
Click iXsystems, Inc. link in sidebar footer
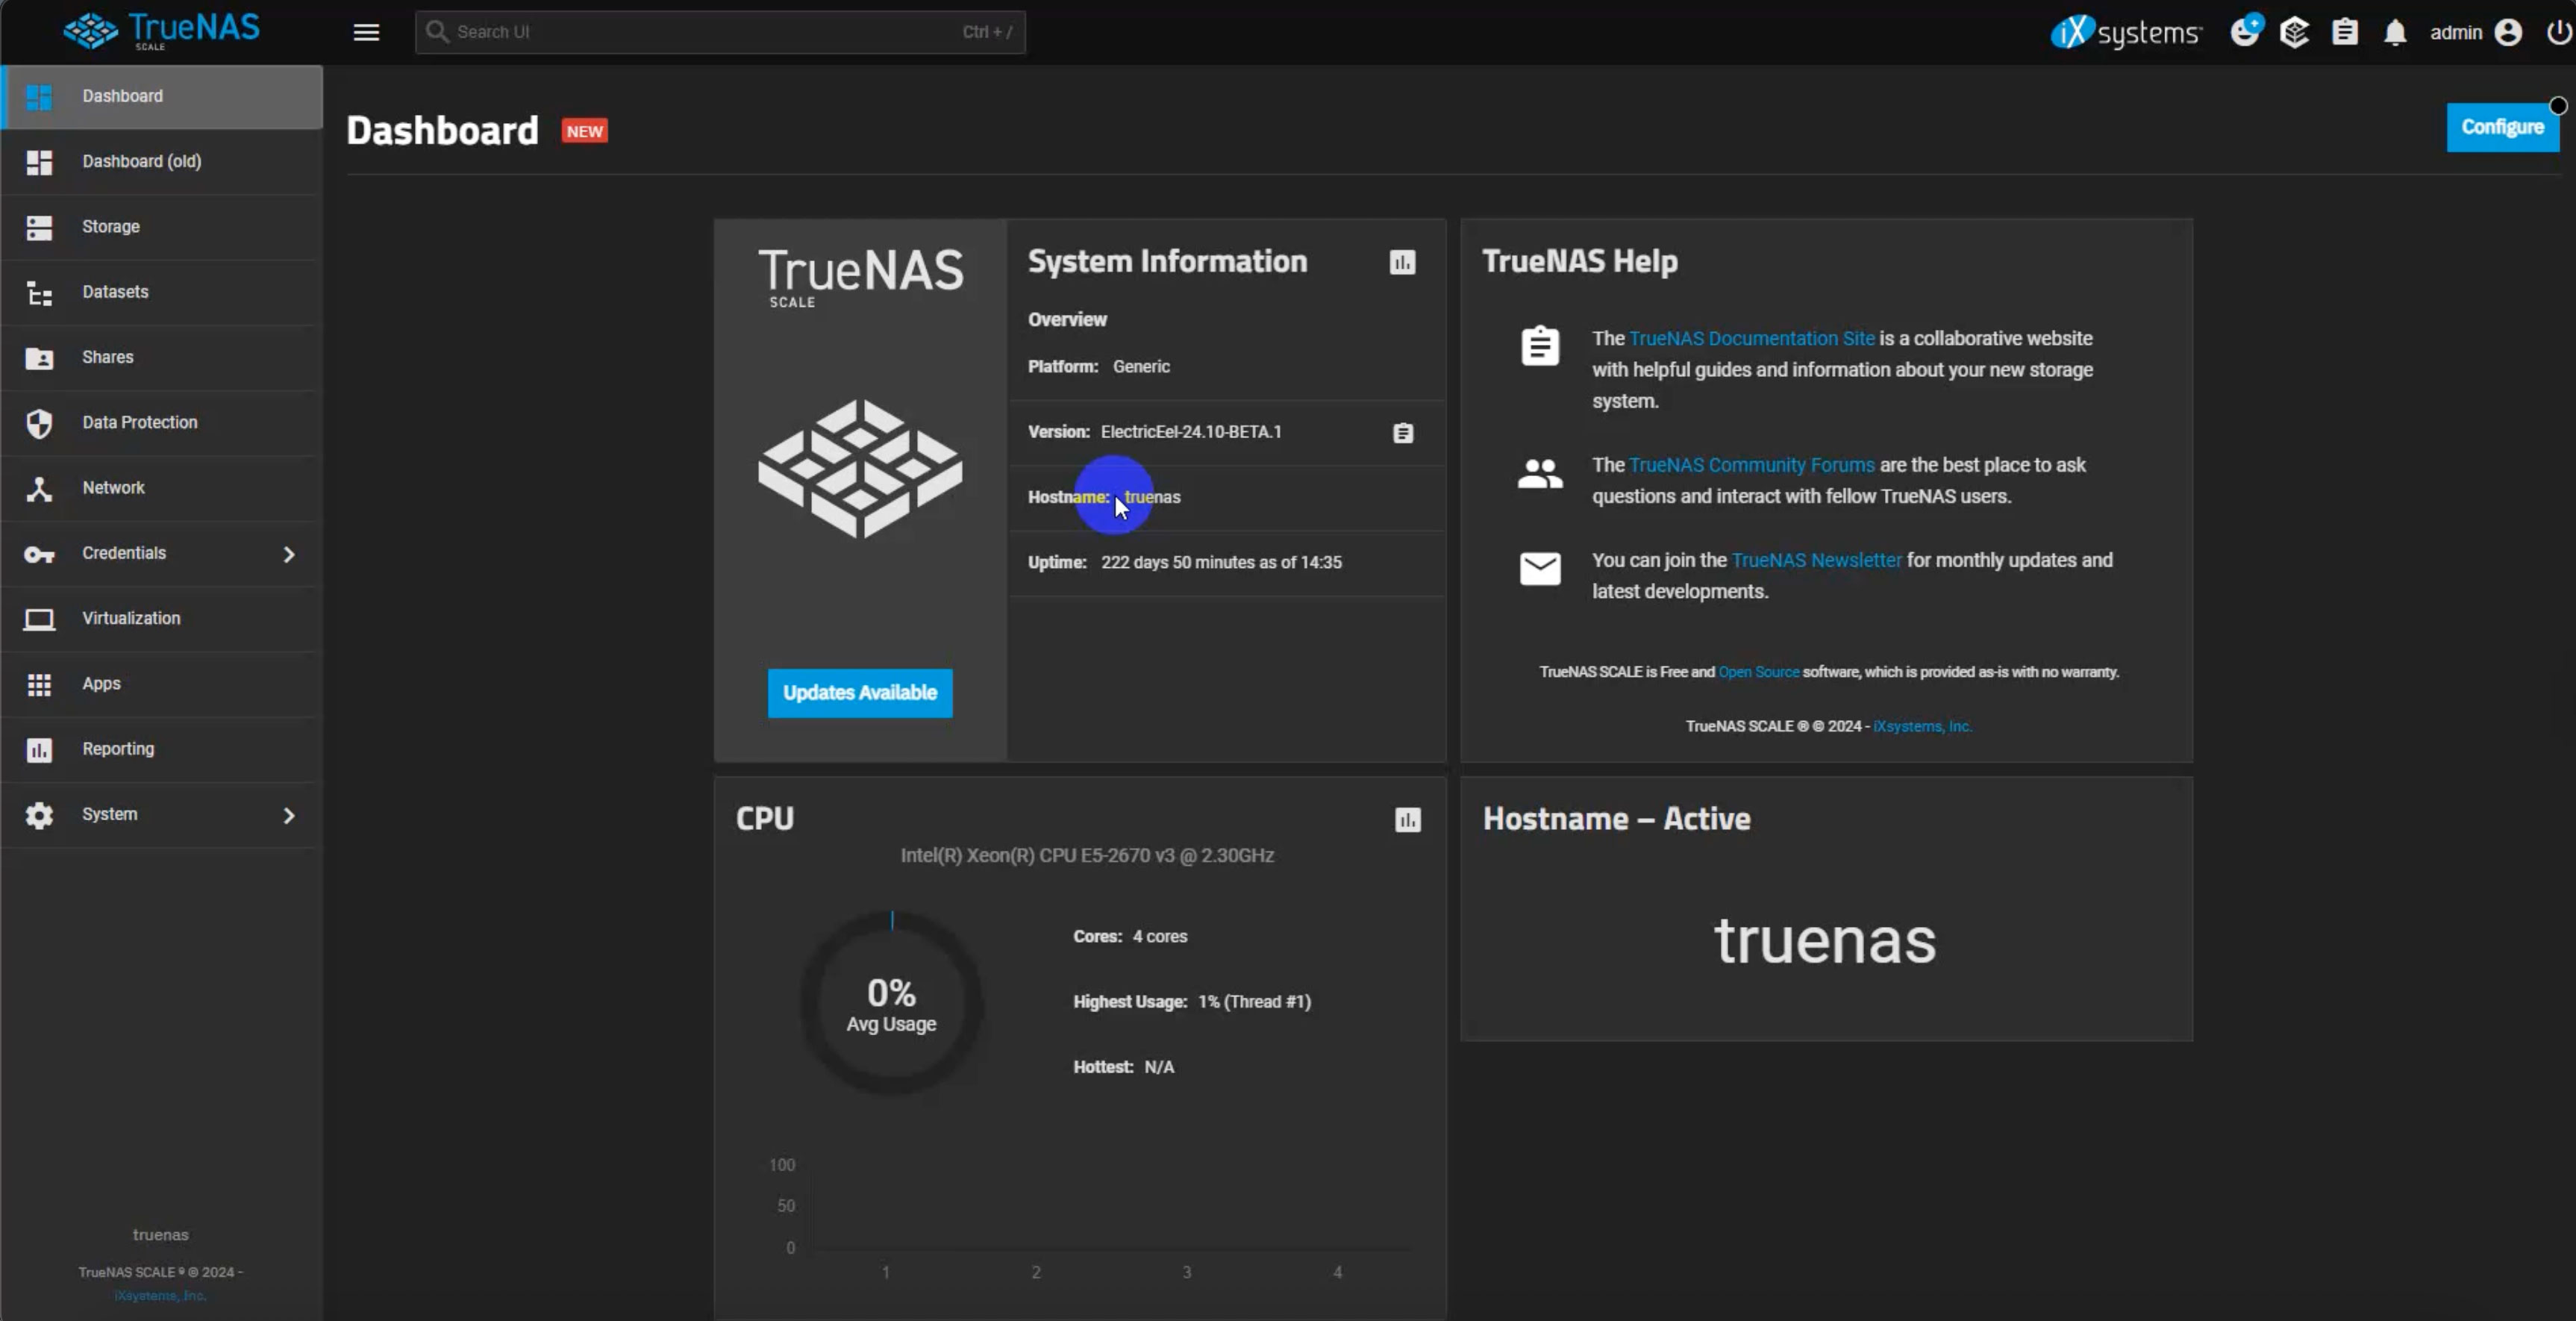pyautogui.click(x=160, y=1295)
